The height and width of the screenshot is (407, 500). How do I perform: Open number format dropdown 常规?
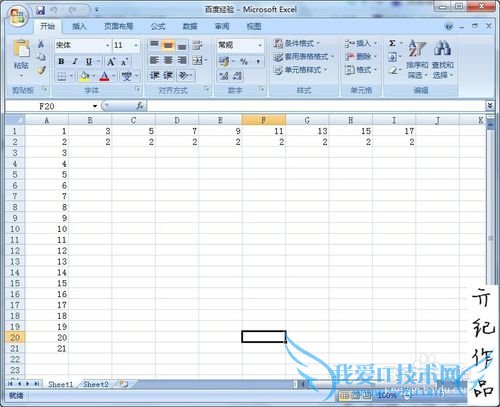(260, 45)
